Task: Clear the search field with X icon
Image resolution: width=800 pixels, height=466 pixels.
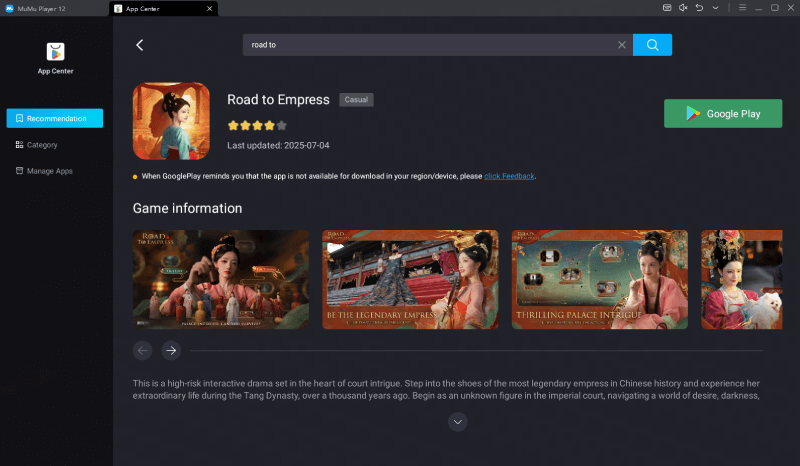Action: pos(621,45)
